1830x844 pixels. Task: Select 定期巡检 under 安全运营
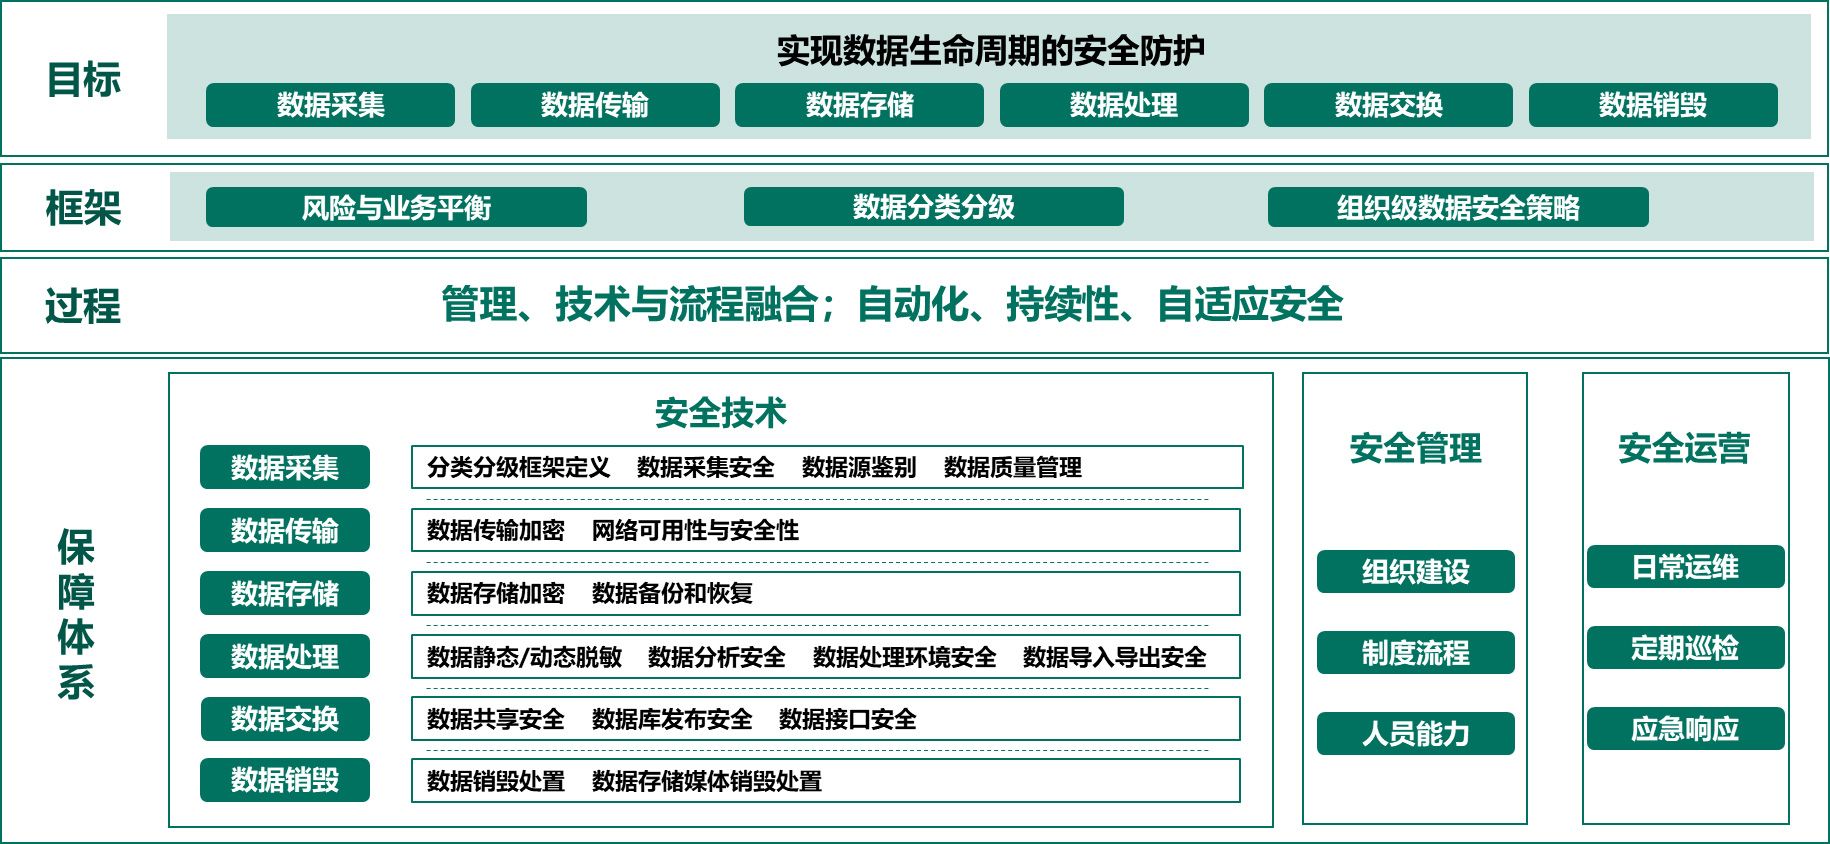(x=1685, y=648)
